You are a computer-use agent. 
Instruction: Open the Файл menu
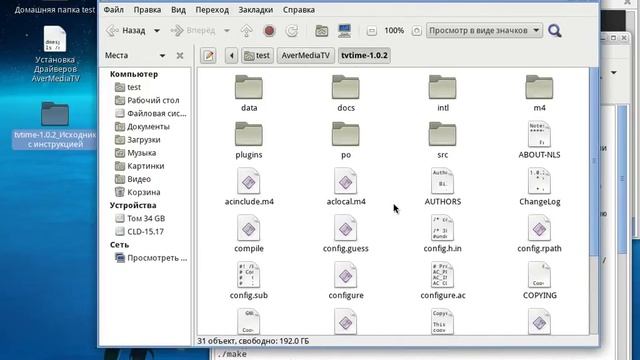(x=113, y=9)
